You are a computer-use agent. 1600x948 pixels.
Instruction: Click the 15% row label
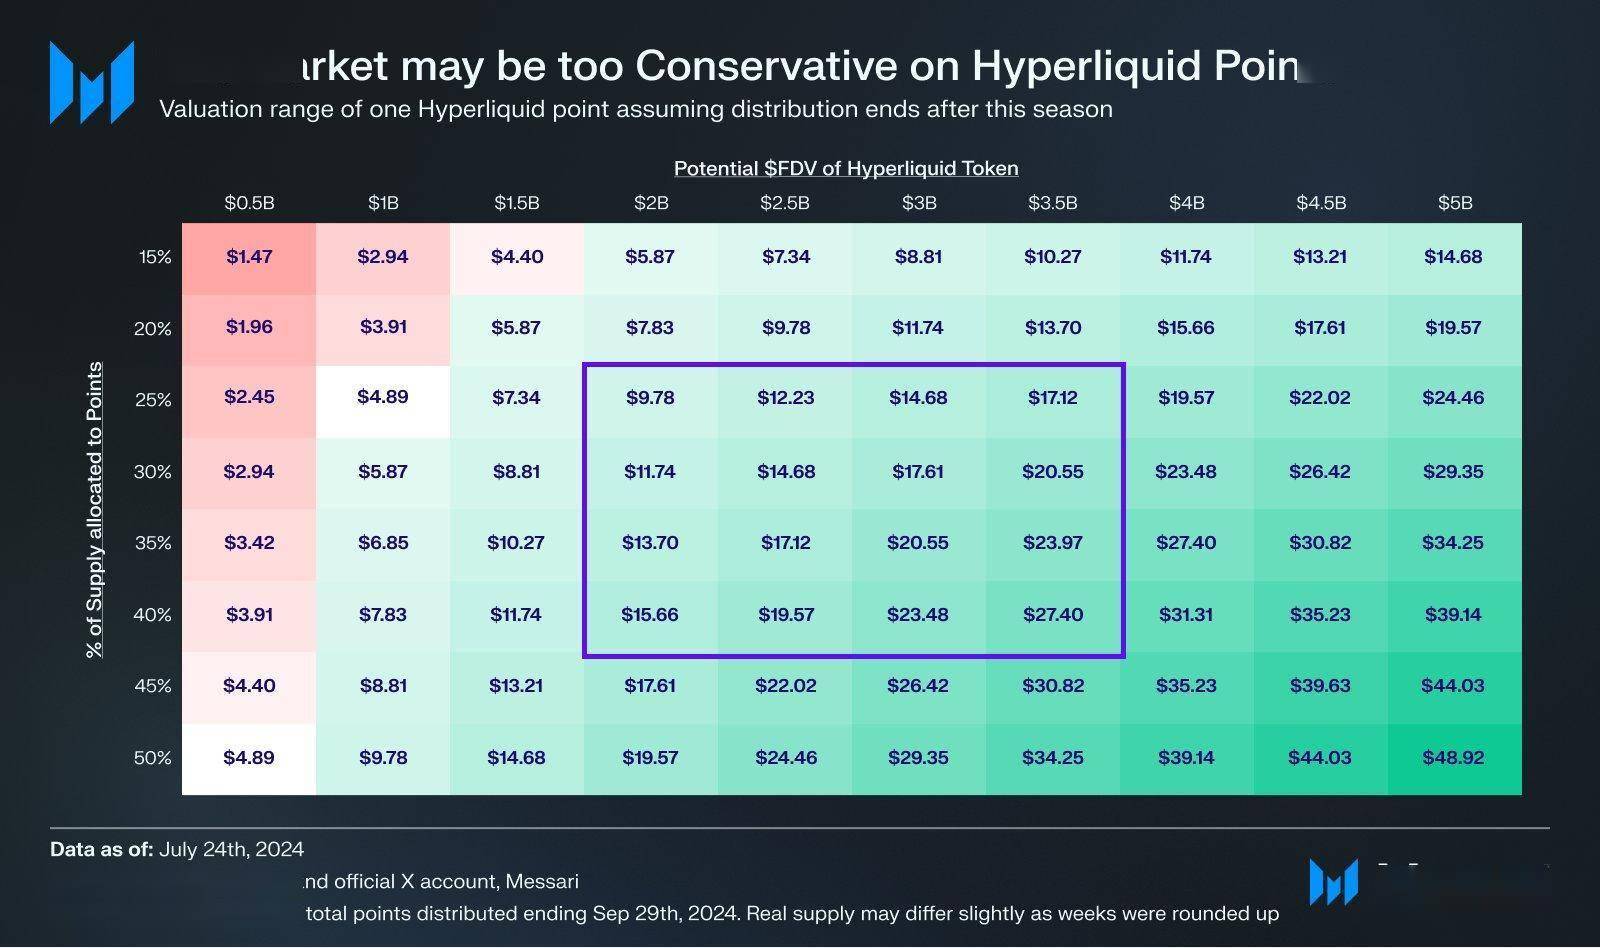(155, 257)
